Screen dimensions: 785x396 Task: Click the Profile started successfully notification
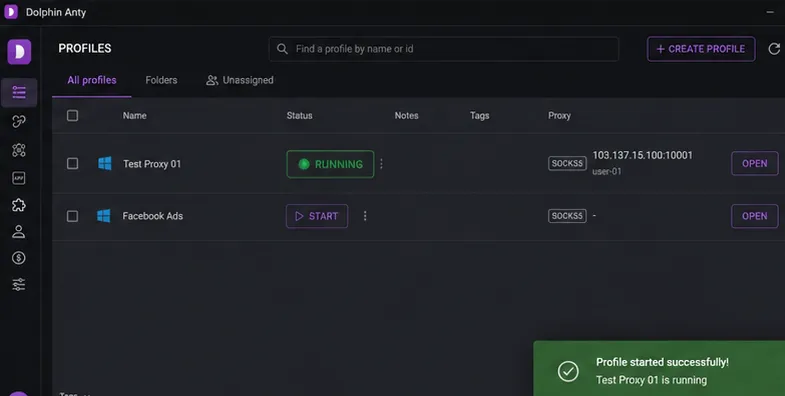pos(659,369)
